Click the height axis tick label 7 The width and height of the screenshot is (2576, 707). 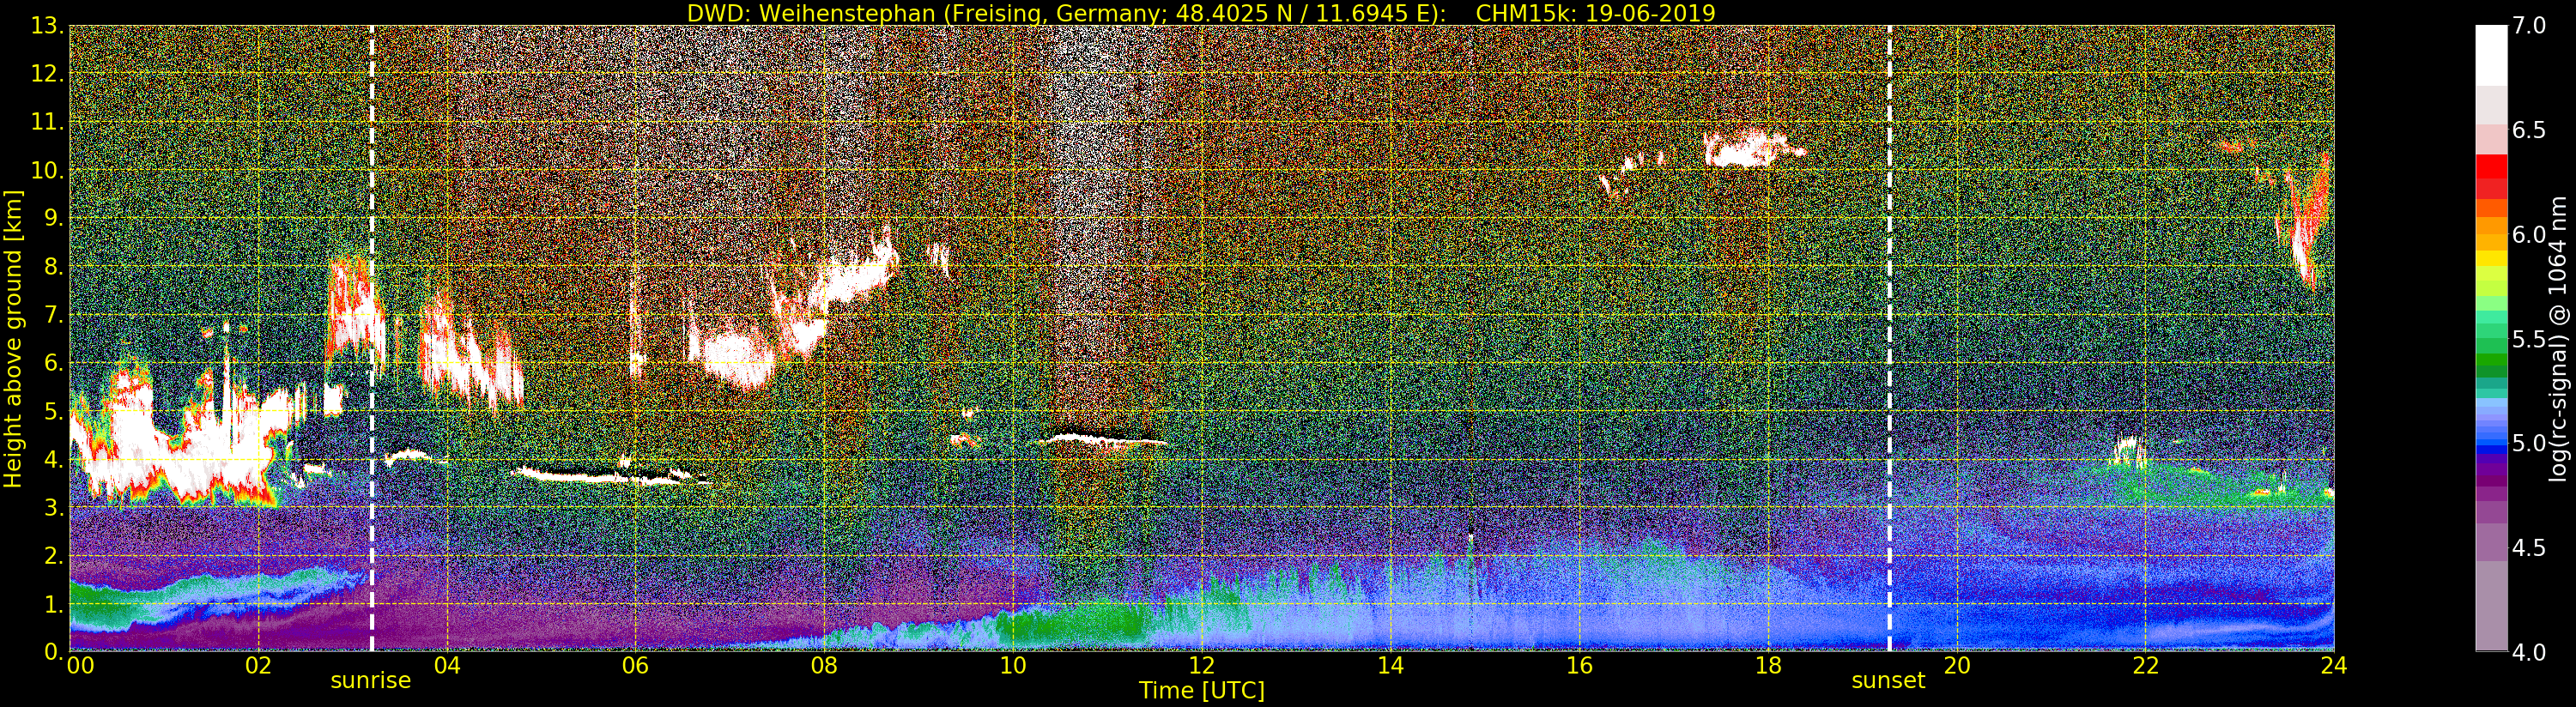click(x=53, y=315)
